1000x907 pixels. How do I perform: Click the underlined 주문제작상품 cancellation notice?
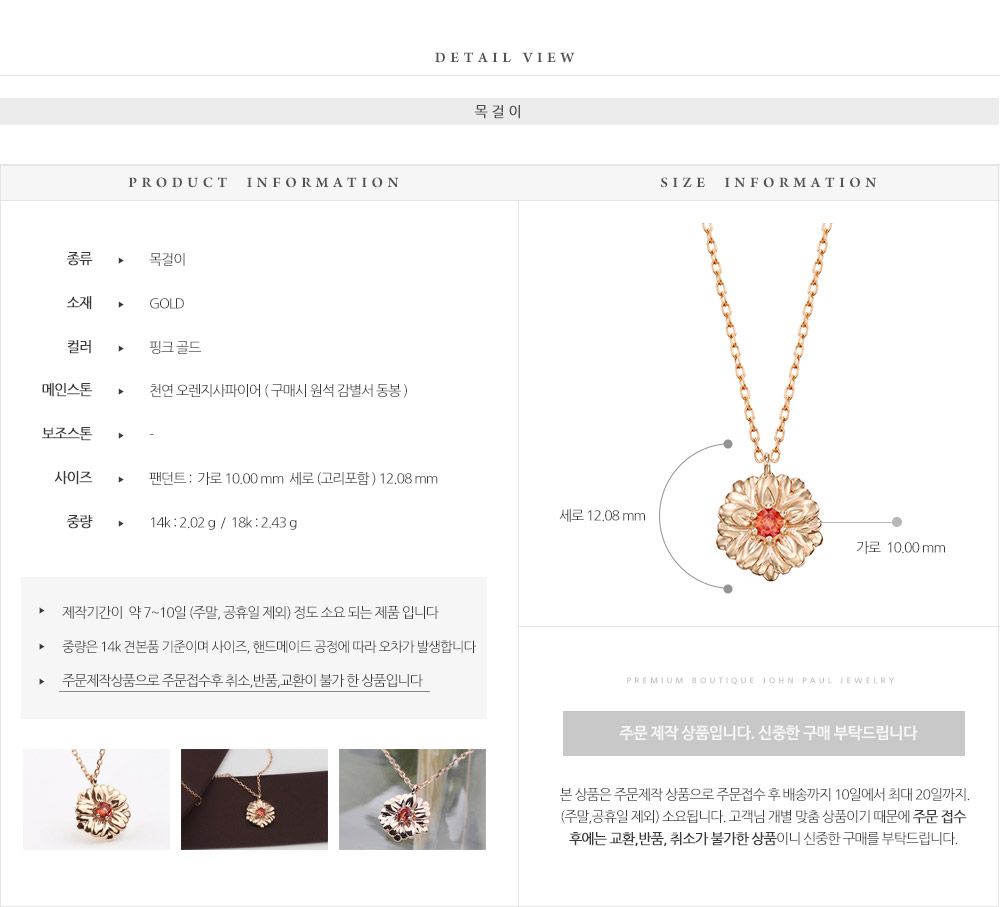coord(242,681)
